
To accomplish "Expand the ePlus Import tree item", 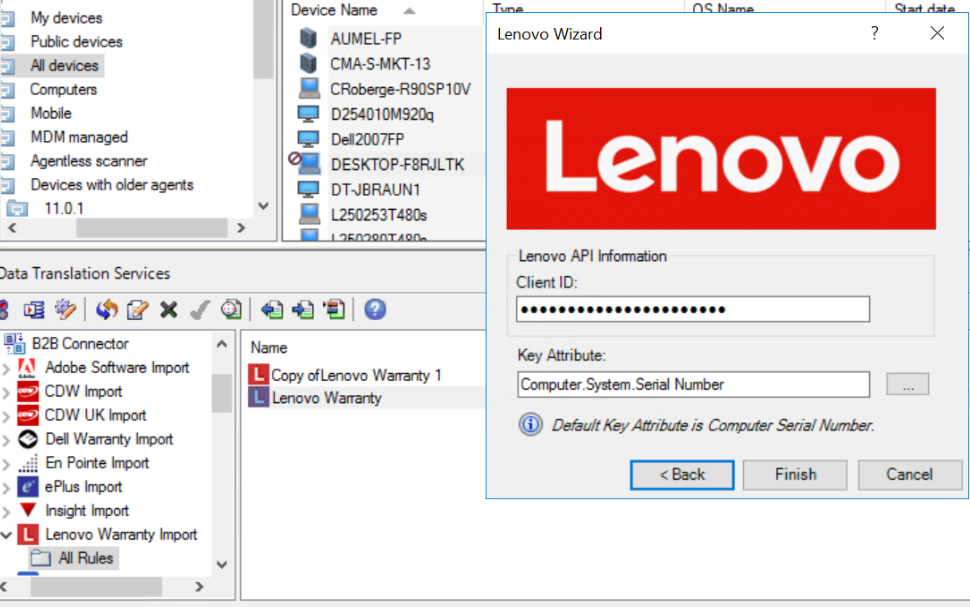I will (7, 487).
